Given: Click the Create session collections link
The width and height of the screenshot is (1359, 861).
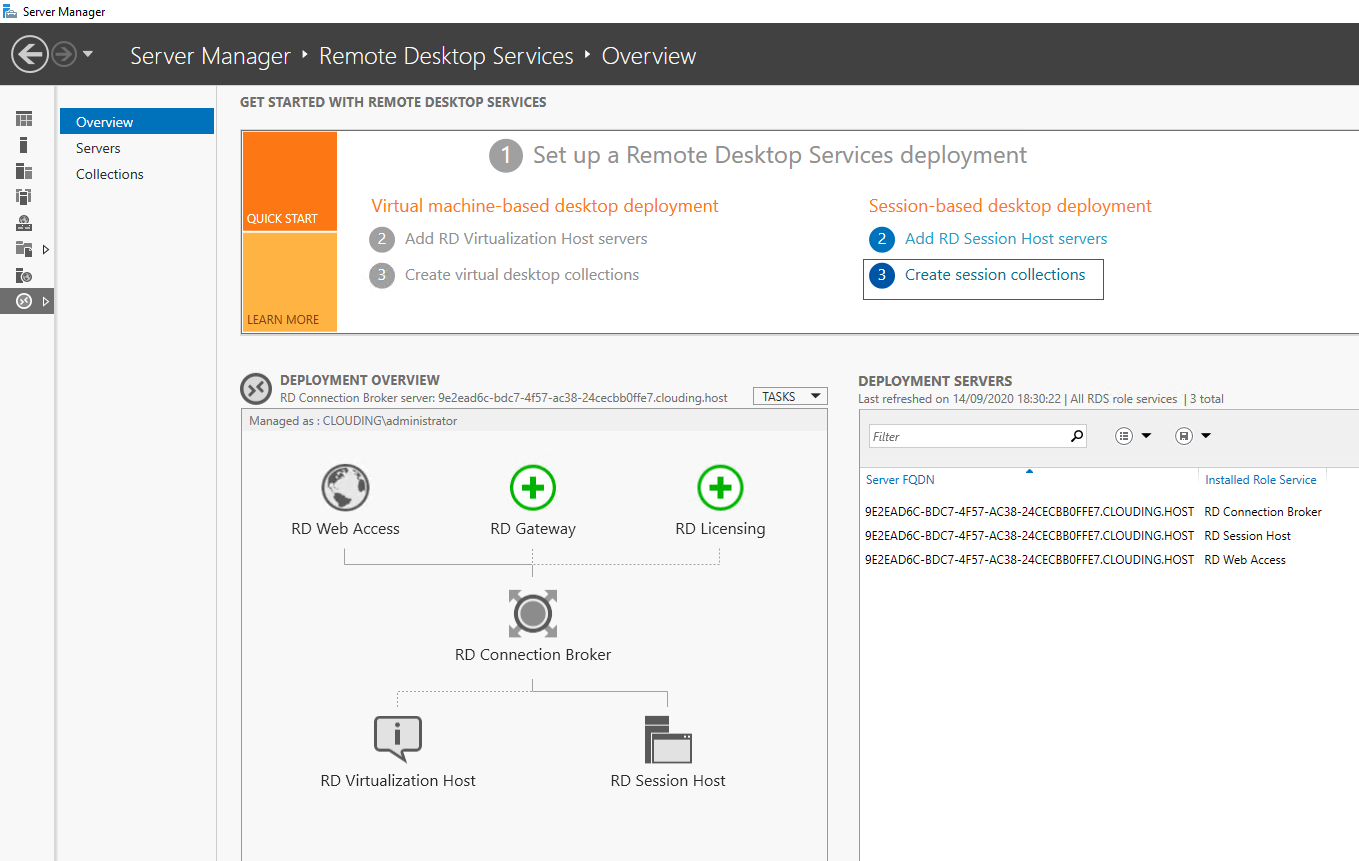Looking at the screenshot, I should coord(995,275).
